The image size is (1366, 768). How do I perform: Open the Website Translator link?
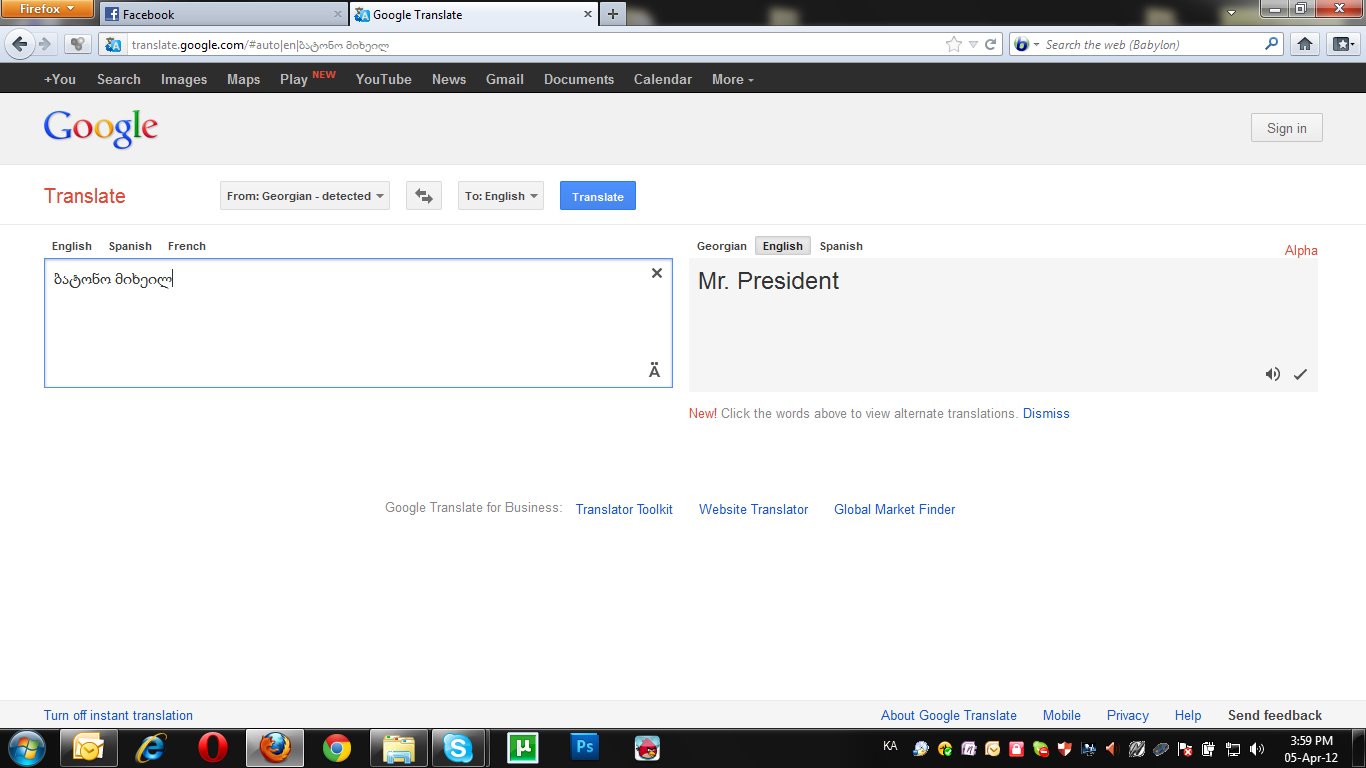click(x=753, y=509)
